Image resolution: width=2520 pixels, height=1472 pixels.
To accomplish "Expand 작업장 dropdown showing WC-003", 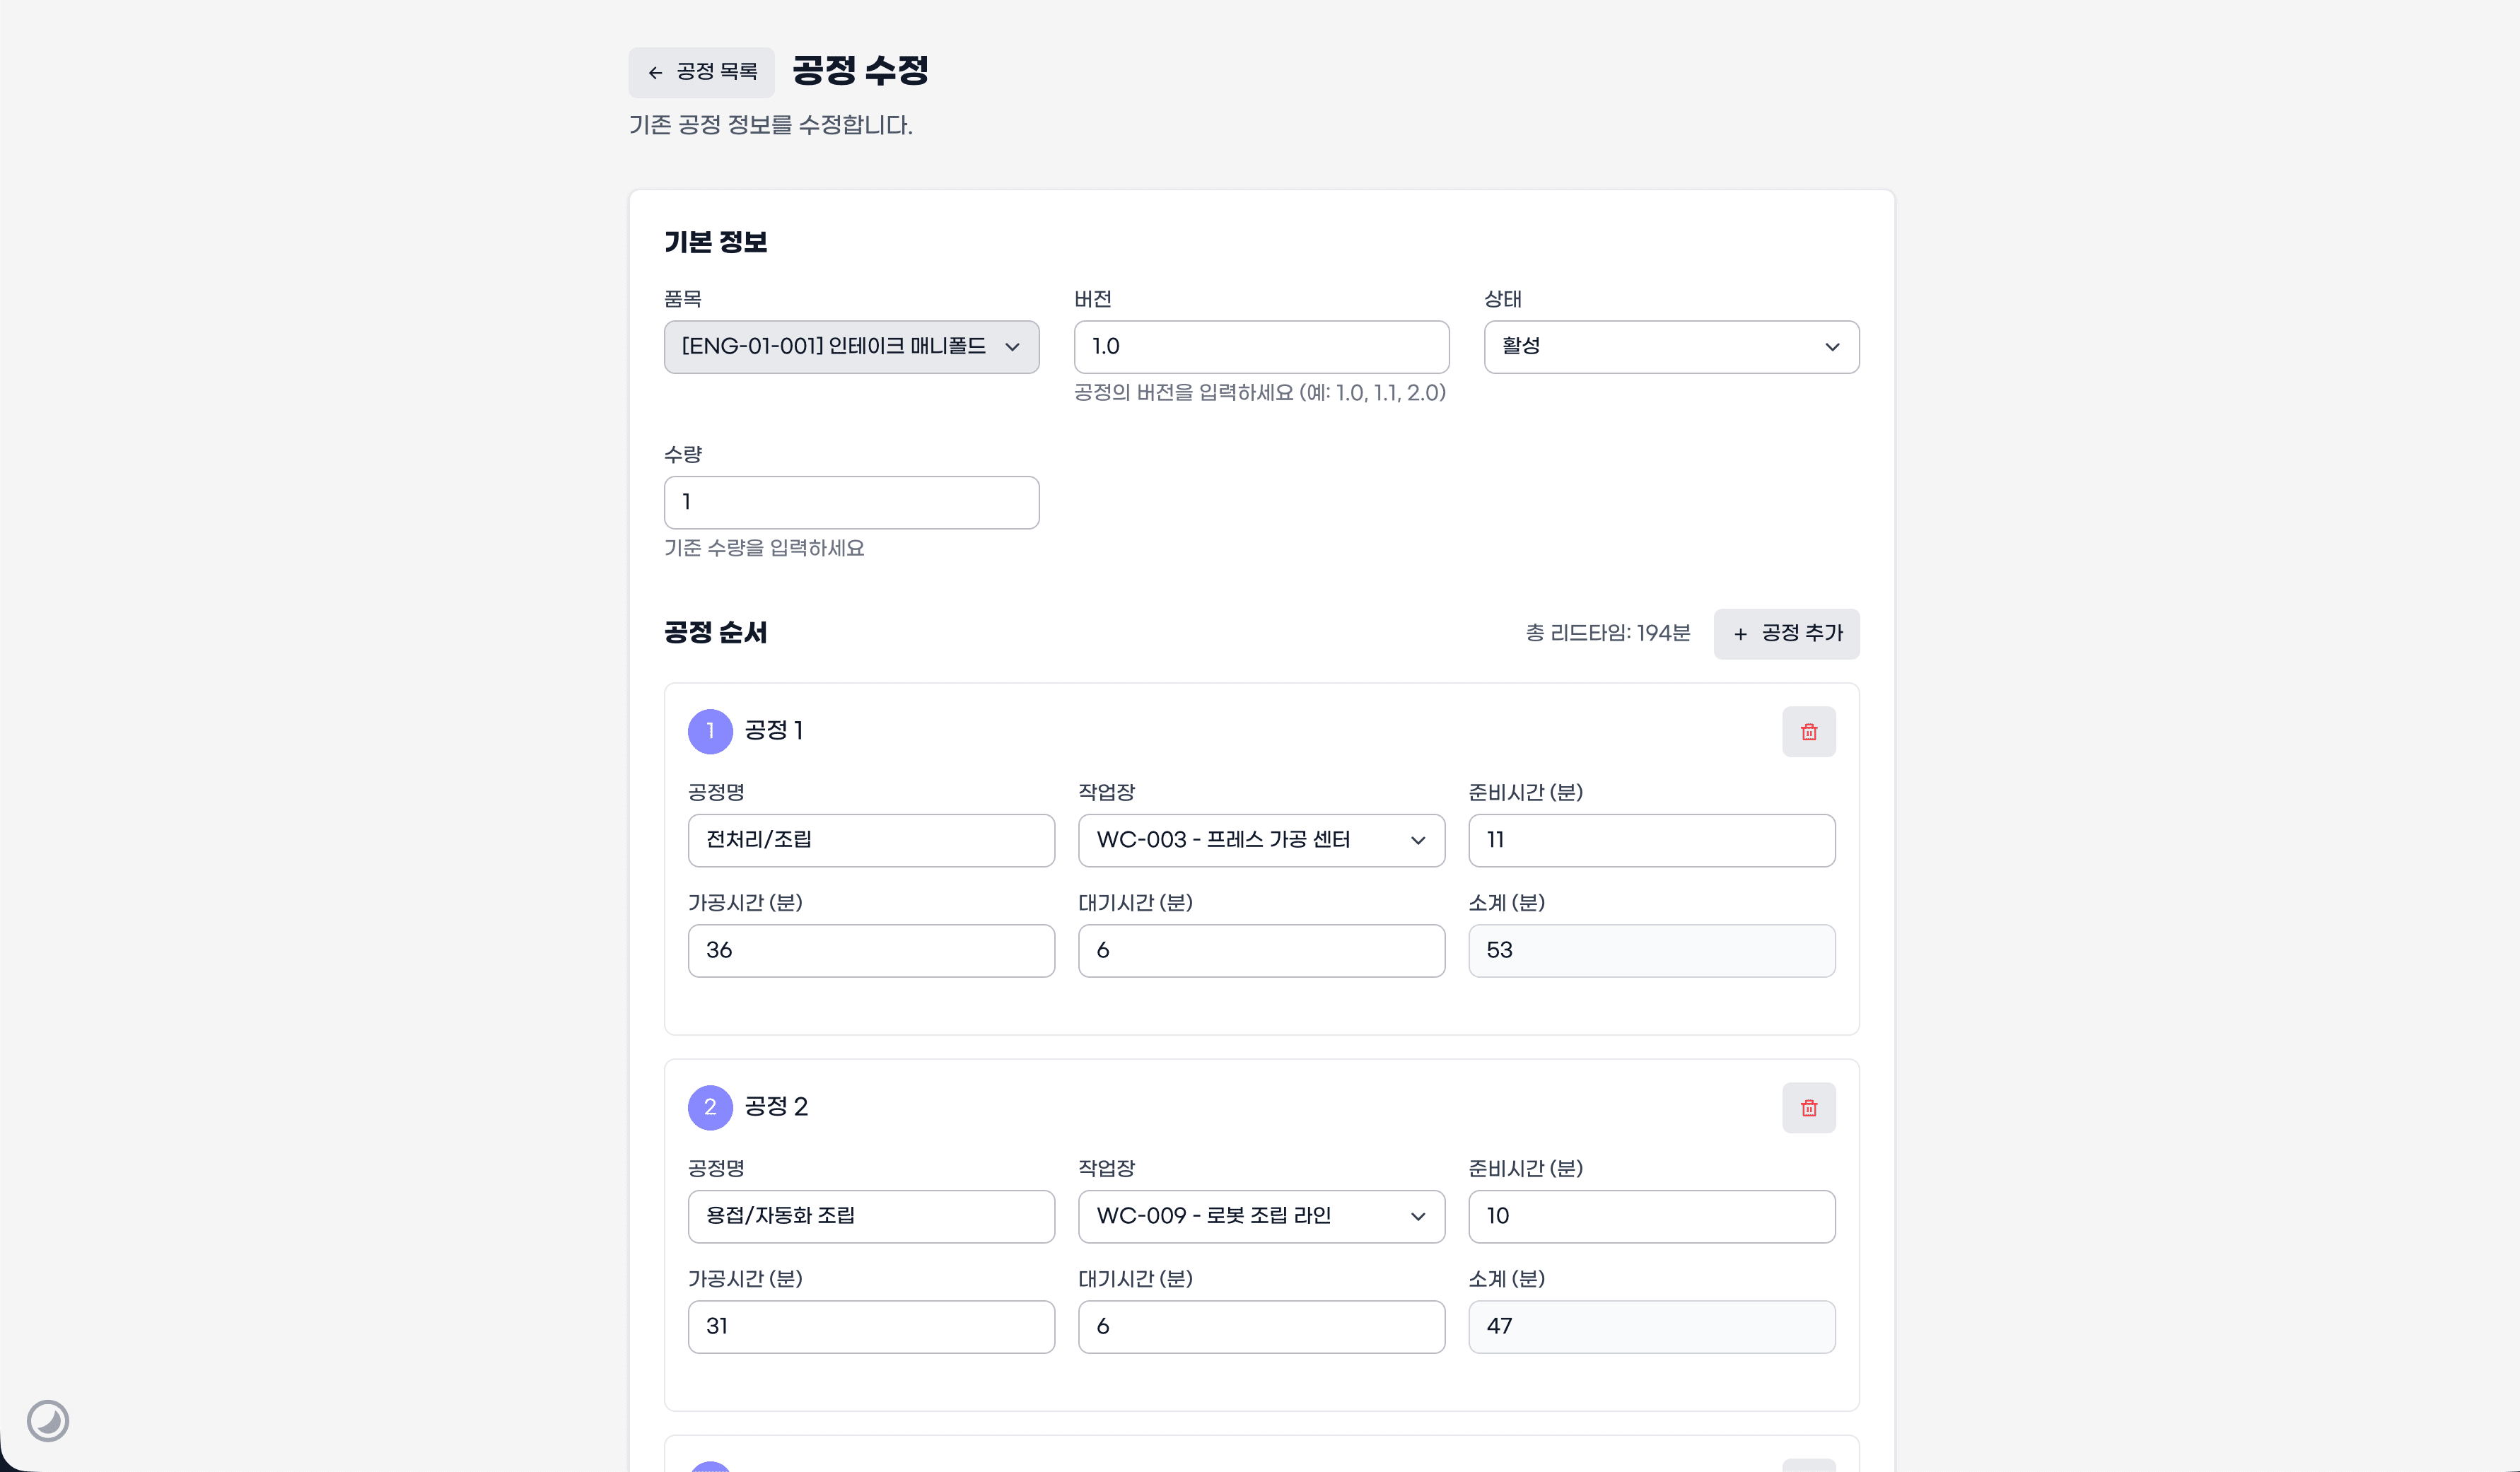I will (x=1261, y=840).
